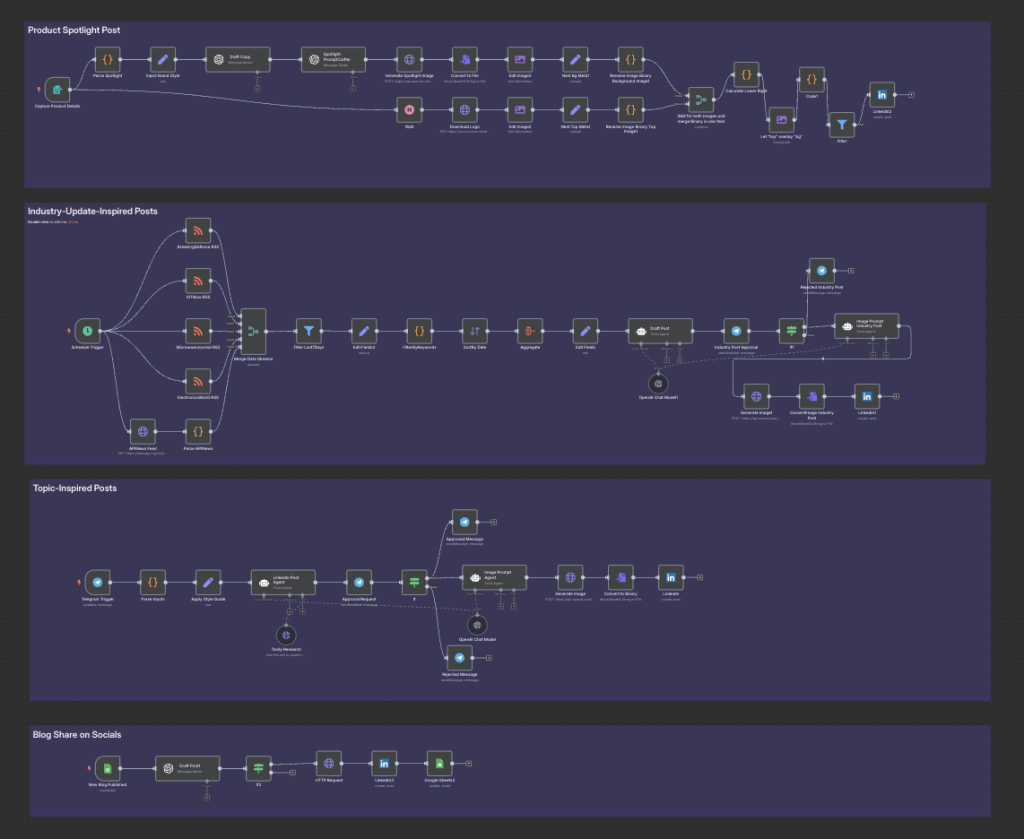1024x839 pixels.
Task: Click the Product Spotlight Post sticky title
Action: pos(74,30)
